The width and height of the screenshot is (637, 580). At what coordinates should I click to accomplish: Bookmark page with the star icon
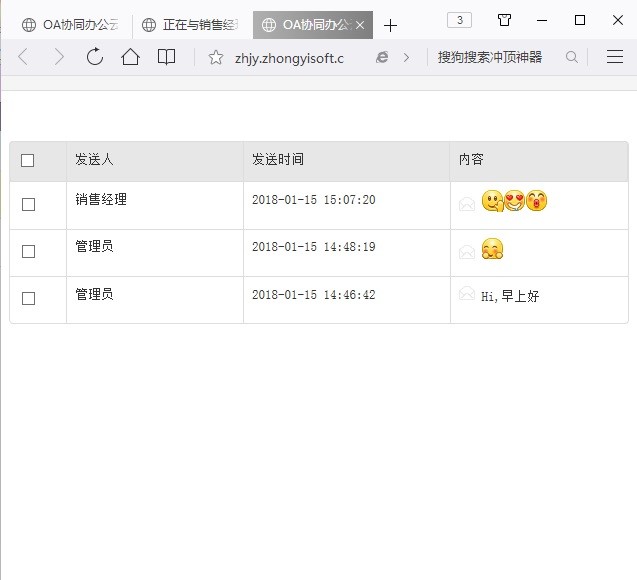(216, 57)
